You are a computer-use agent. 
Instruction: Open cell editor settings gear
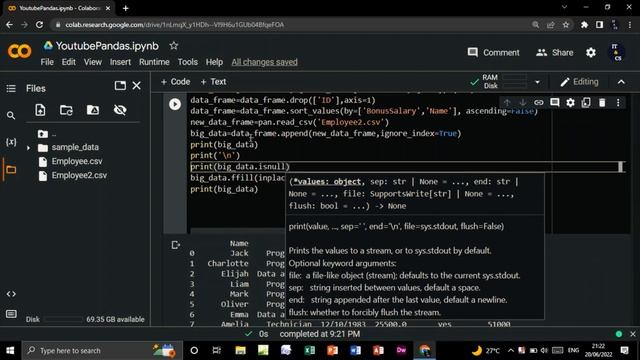pos(570,102)
